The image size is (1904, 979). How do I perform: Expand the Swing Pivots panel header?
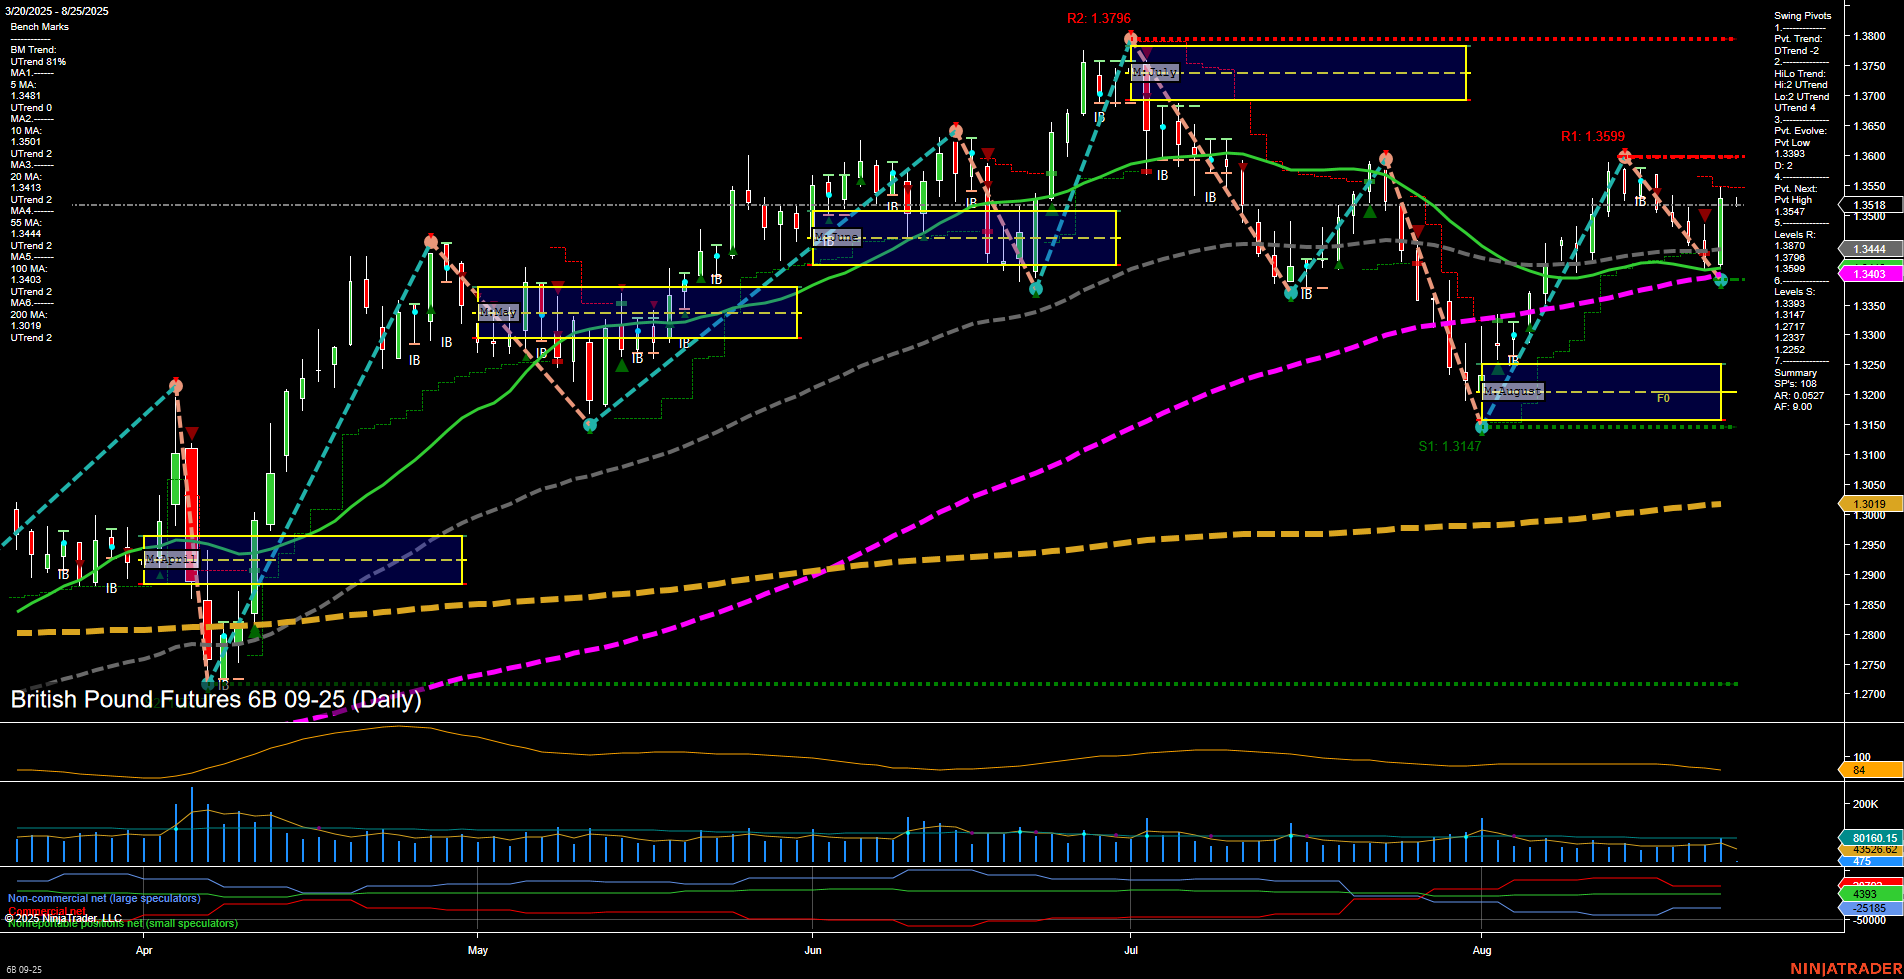click(x=1801, y=15)
